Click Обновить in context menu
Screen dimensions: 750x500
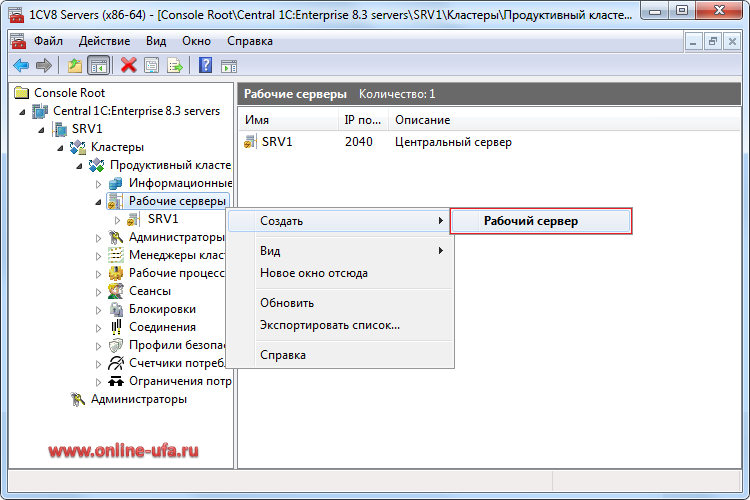tap(339, 303)
